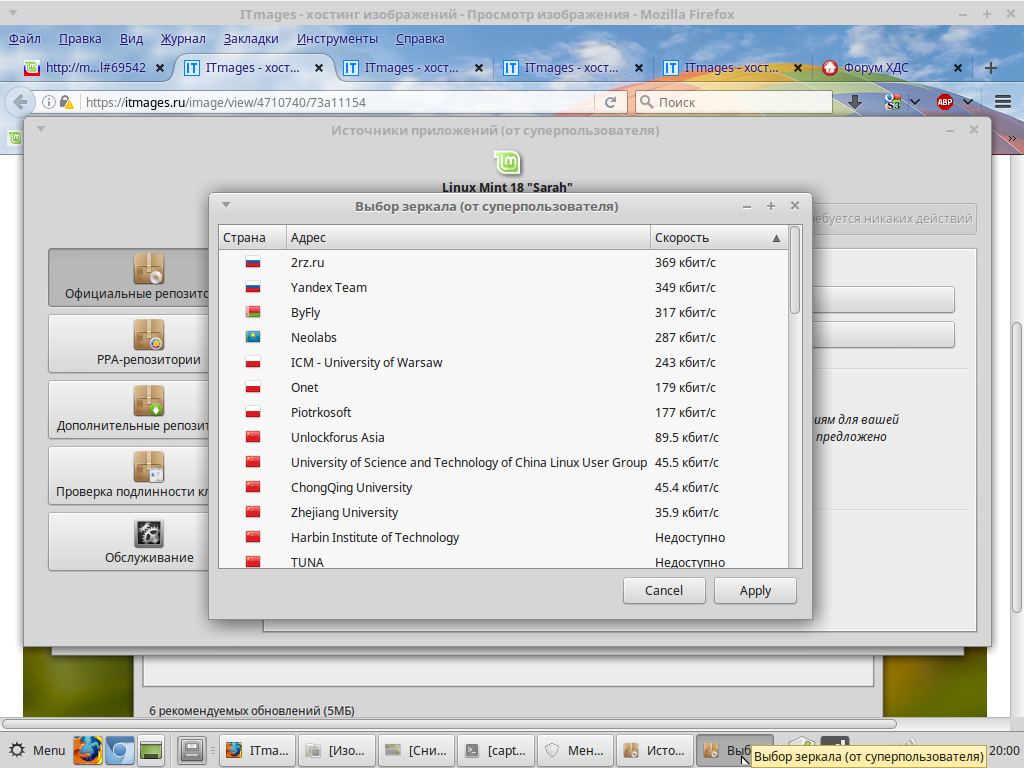
Task: Select the Yandex Team mirror row
Action: [x=328, y=287]
